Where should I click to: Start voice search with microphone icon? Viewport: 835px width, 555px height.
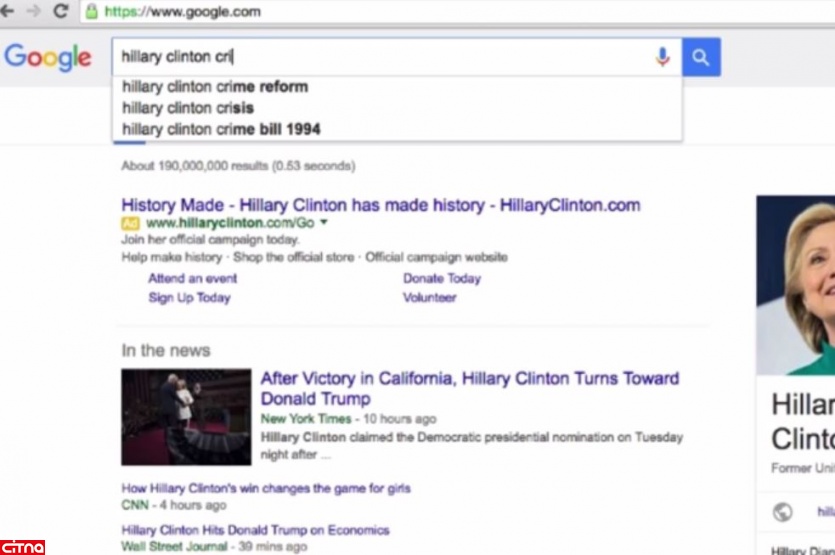coord(662,57)
